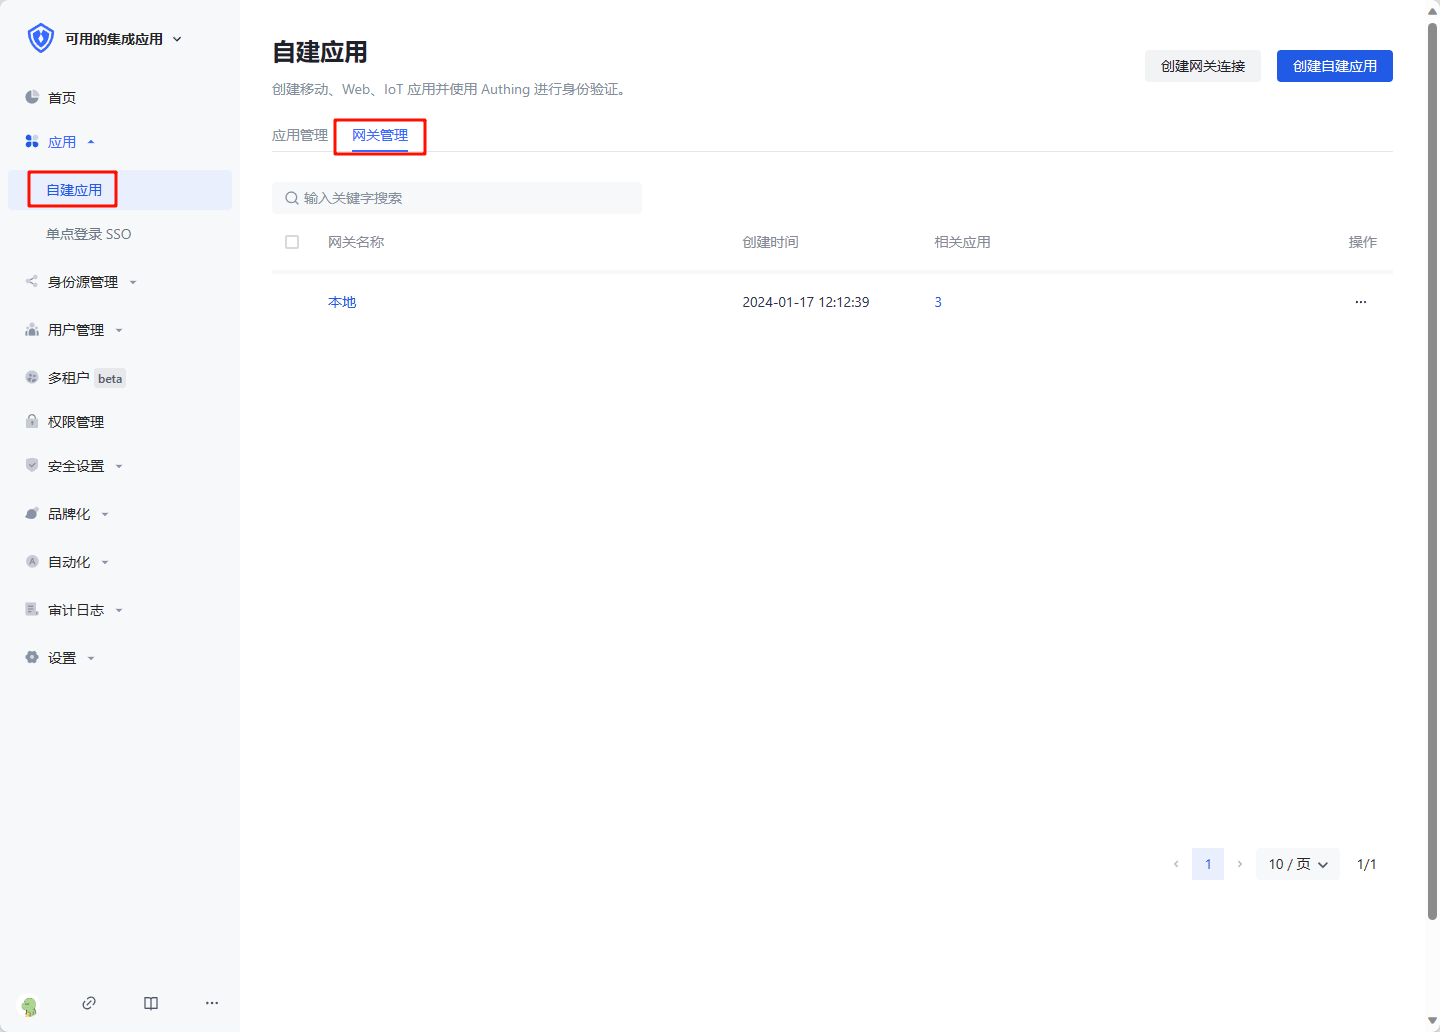Toggle the select-all checkbox in table header
This screenshot has height=1032, width=1440.
click(x=292, y=242)
